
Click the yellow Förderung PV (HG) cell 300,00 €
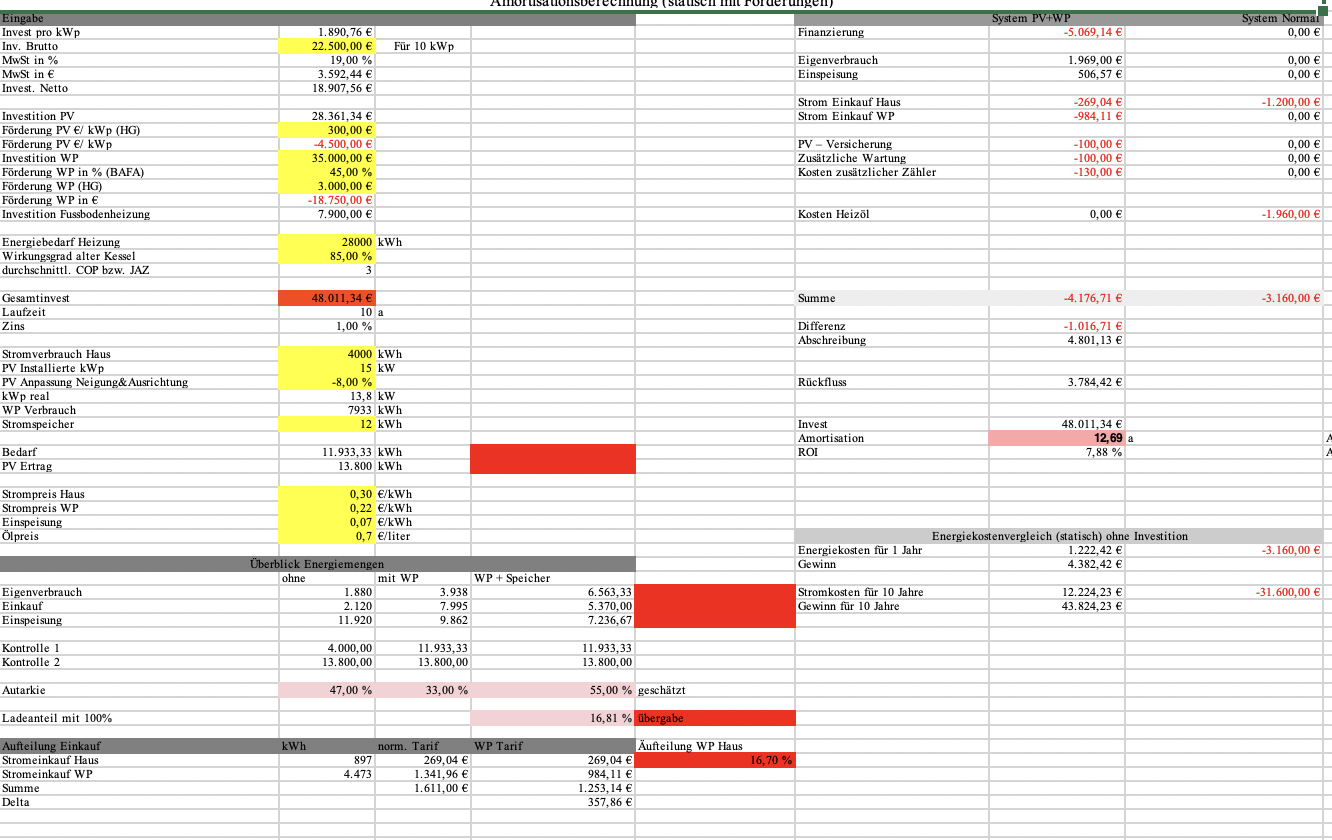(327, 130)
